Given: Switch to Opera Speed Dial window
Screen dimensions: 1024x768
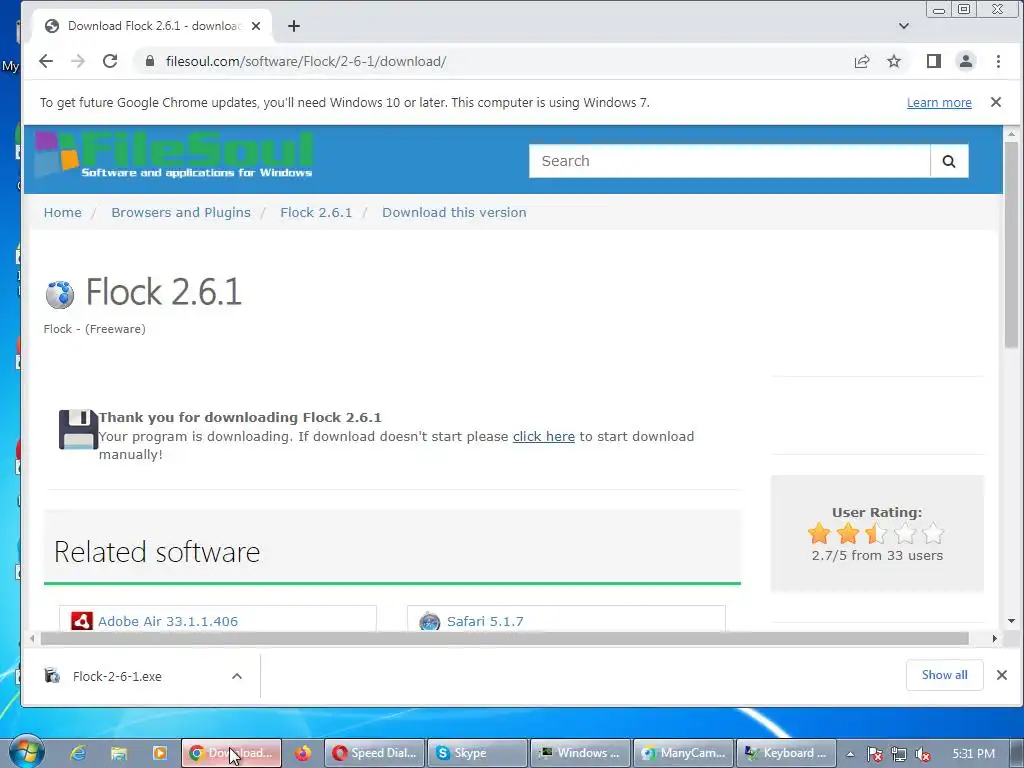Looking at the screenshot, I should [x=375, y=753].
